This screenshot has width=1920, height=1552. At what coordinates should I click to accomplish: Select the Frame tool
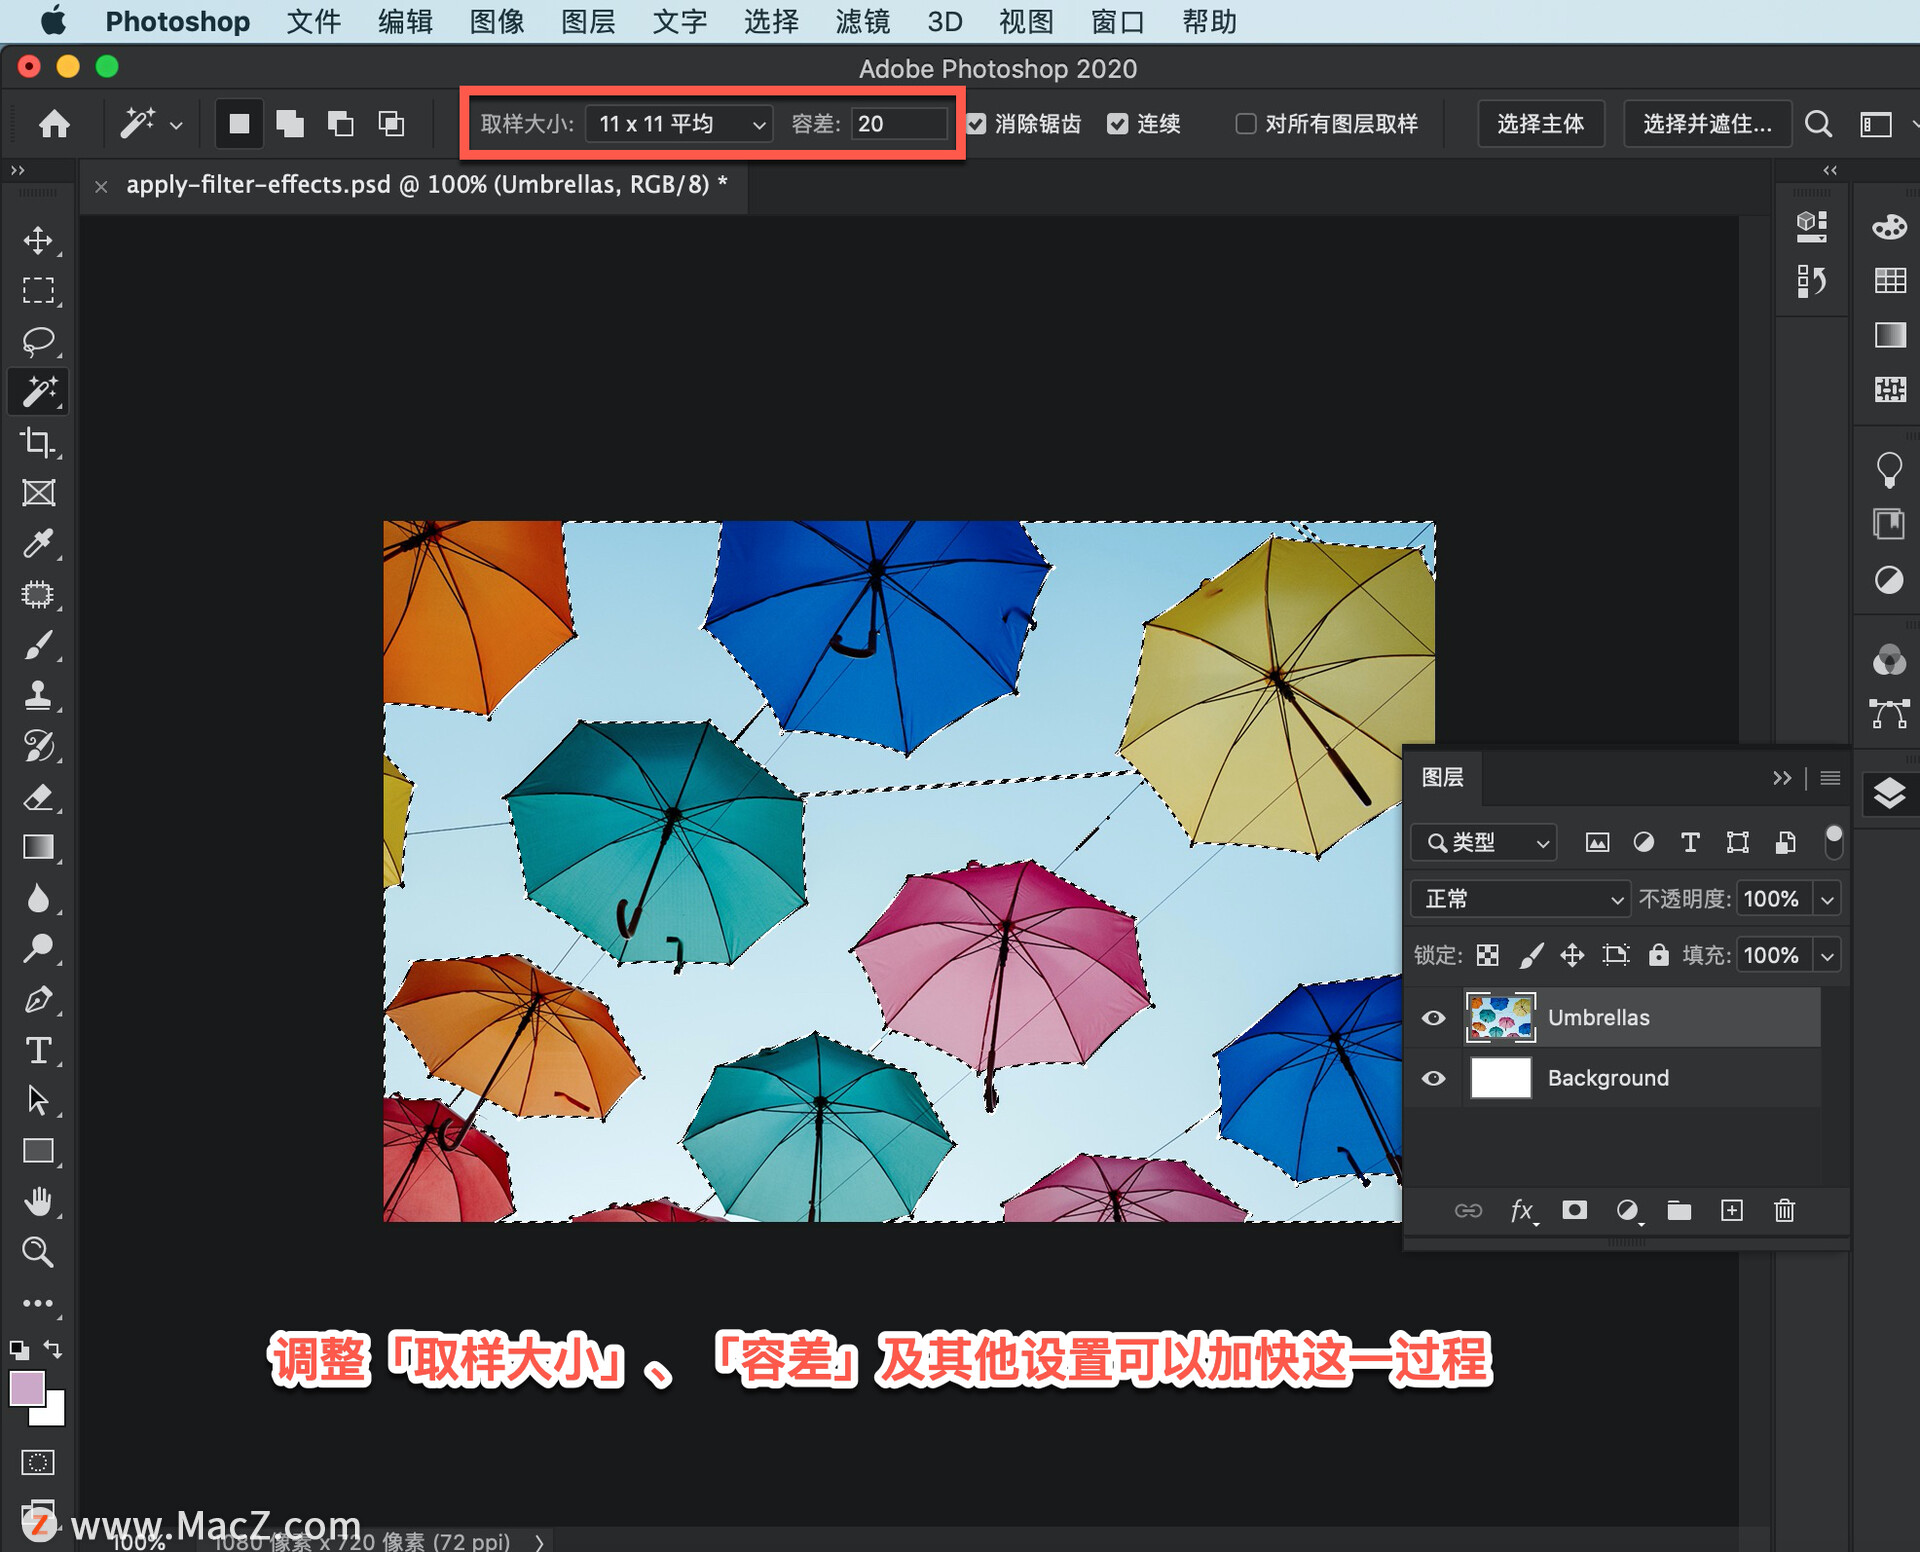point(38,493)
